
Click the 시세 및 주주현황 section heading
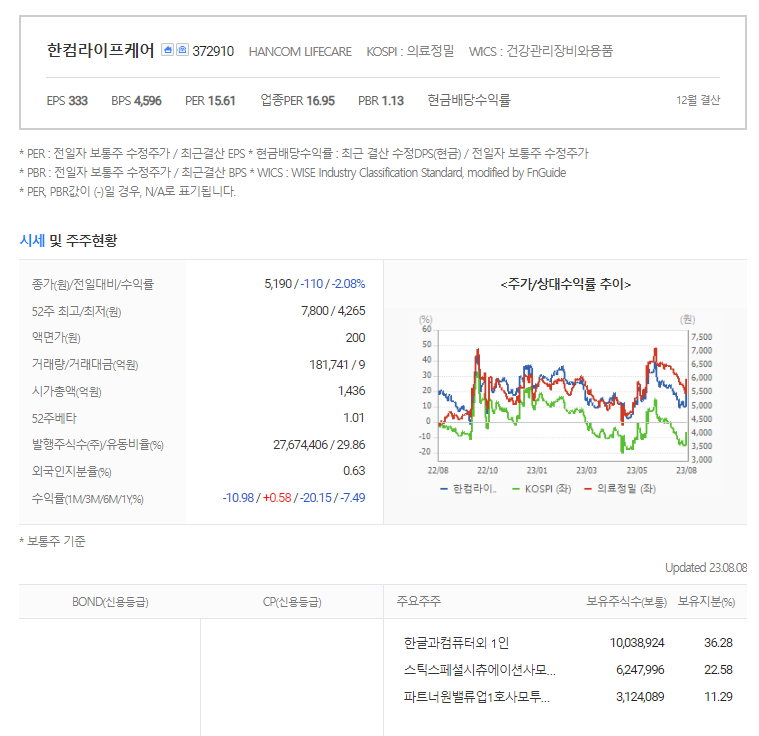click(68, 240)
